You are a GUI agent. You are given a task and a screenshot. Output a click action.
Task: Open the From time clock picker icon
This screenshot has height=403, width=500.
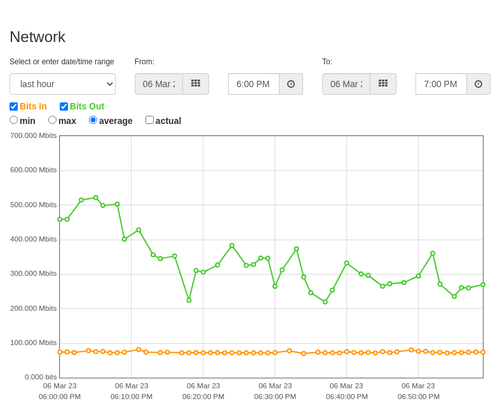tap(291, 84)
